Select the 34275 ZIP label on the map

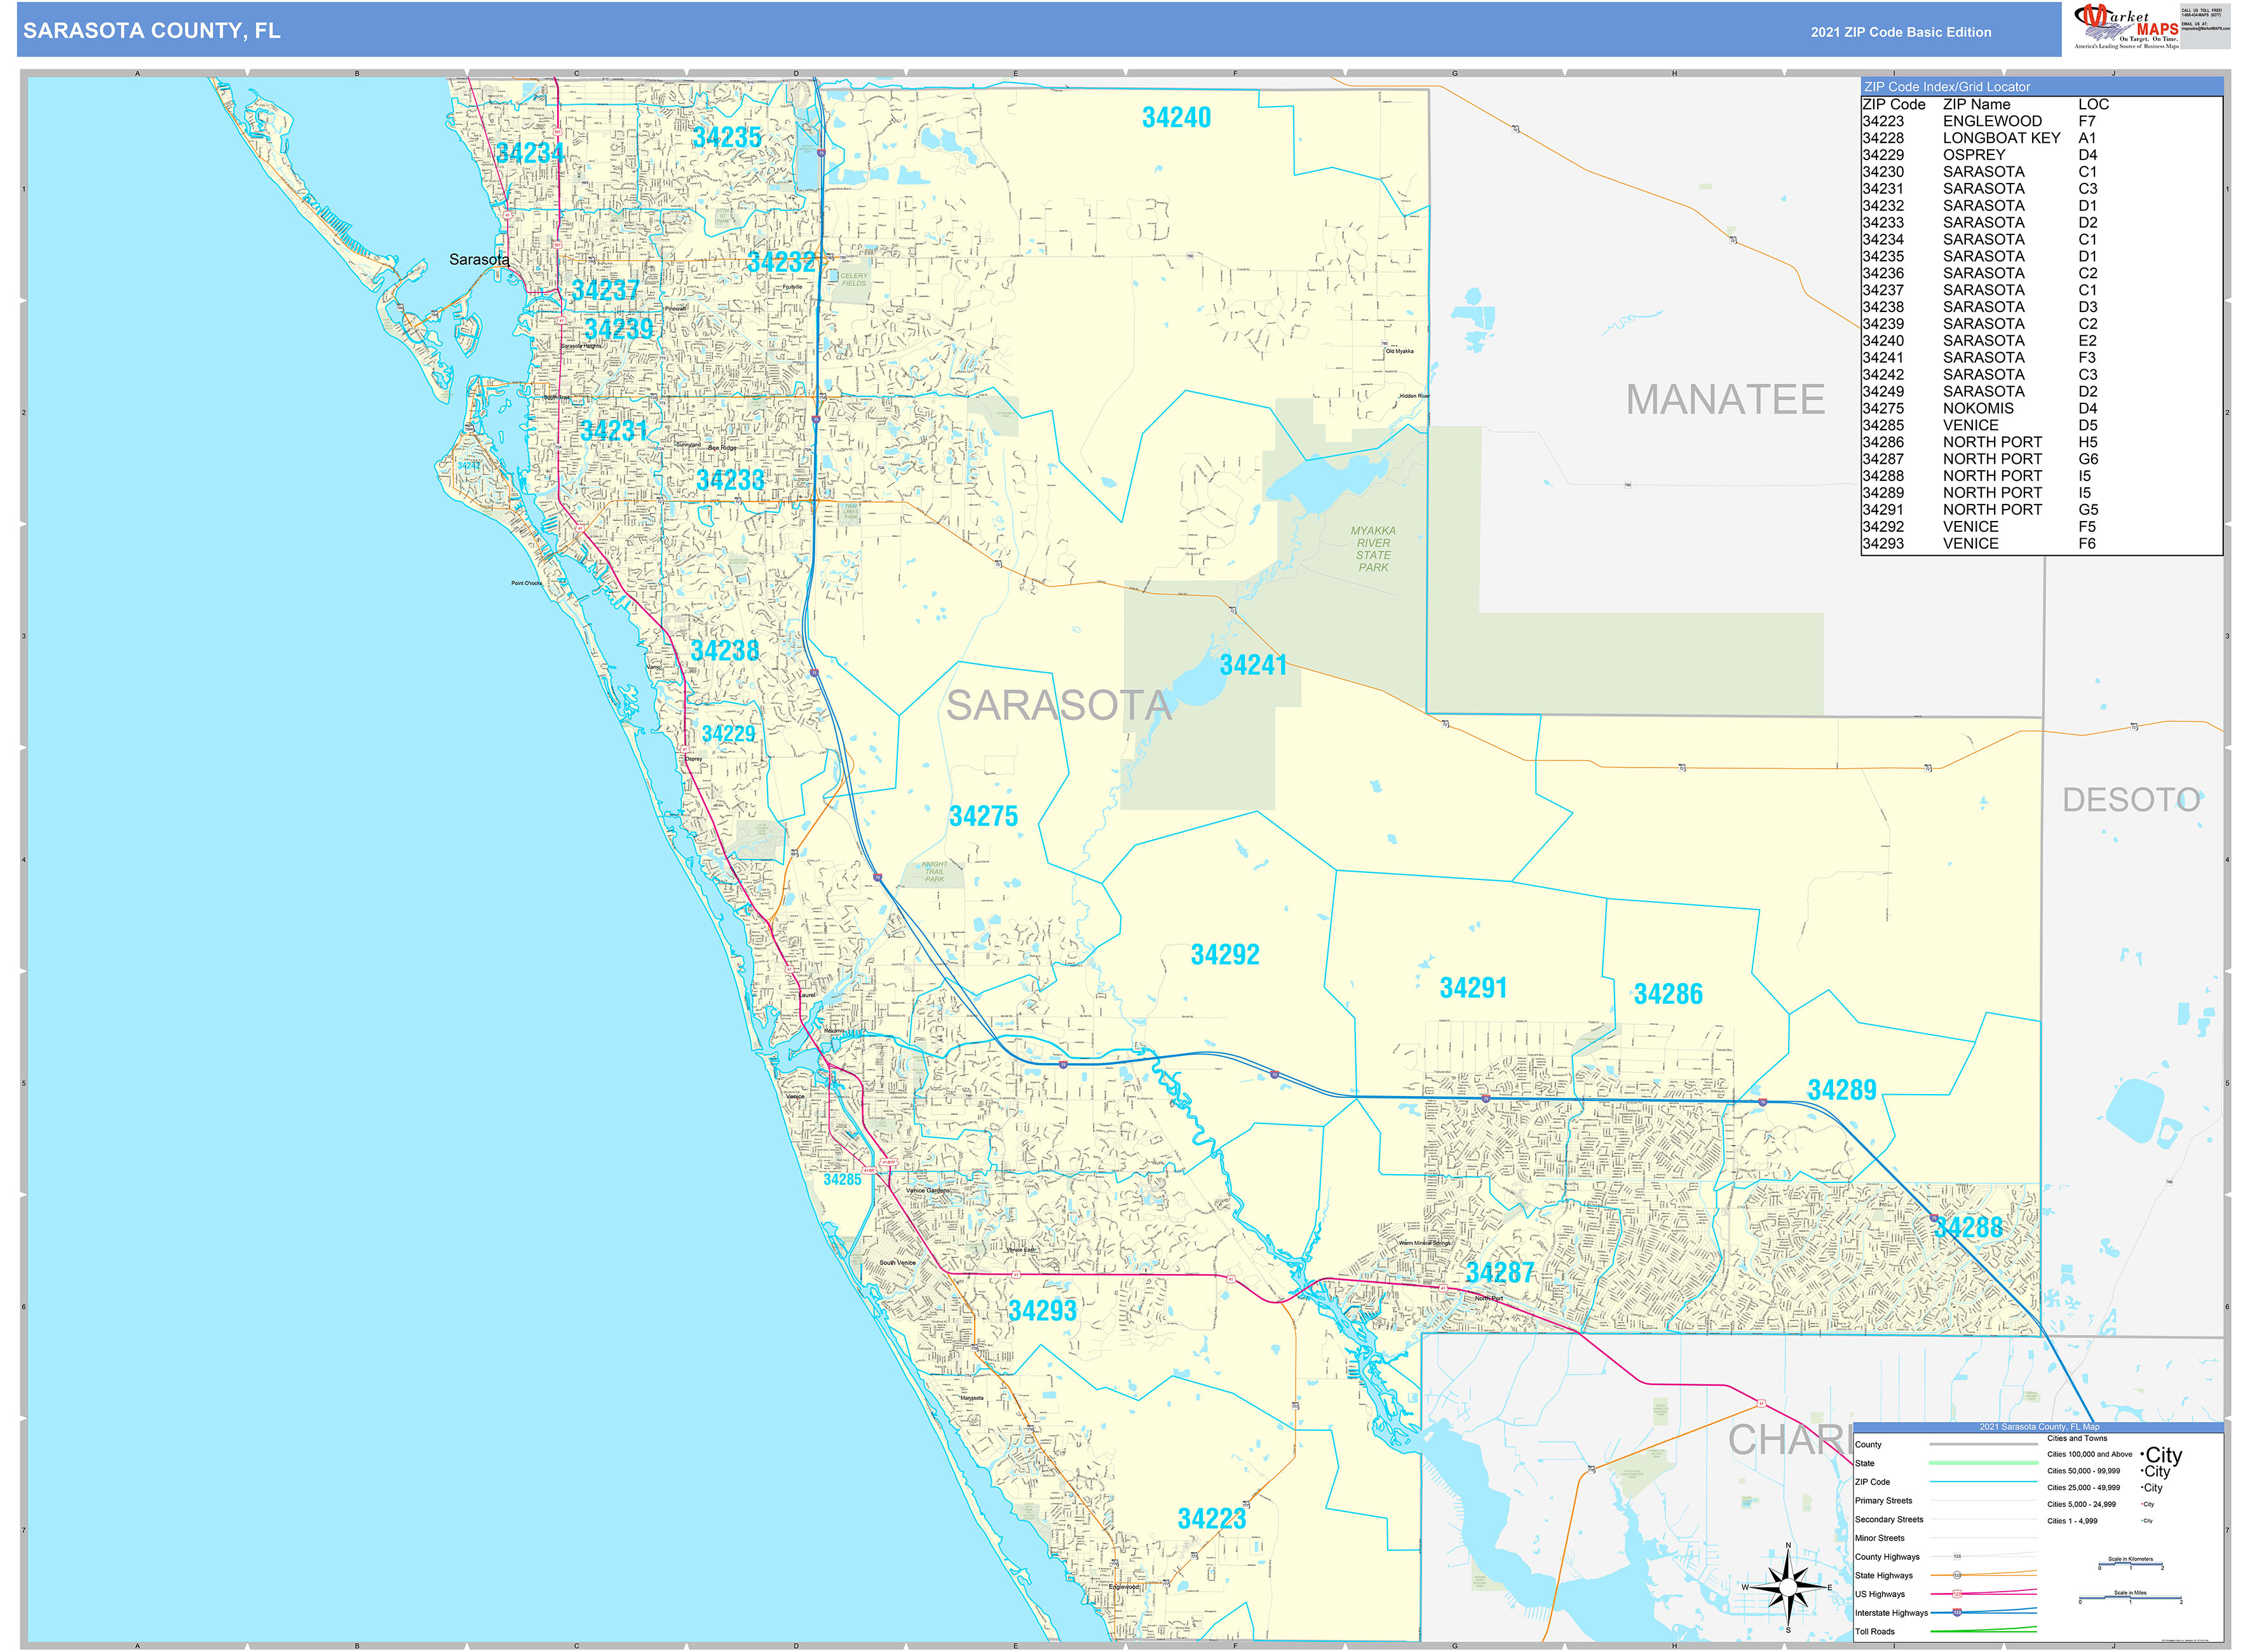[984, 816]
